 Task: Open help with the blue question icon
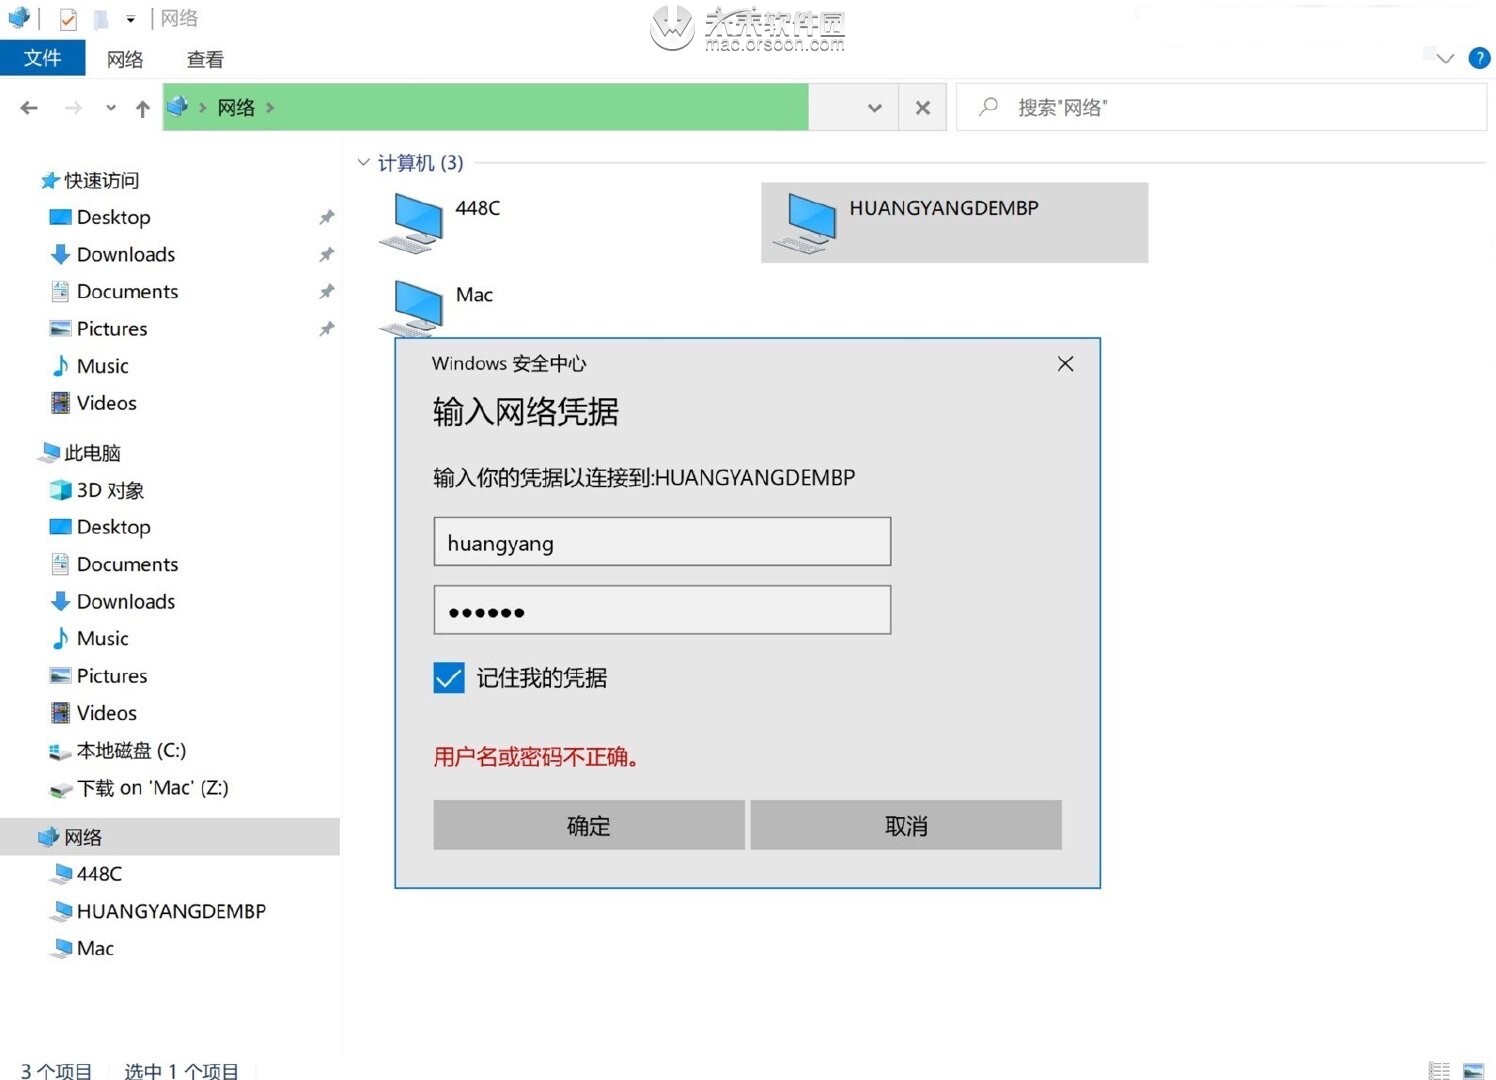coord(1479,58)
